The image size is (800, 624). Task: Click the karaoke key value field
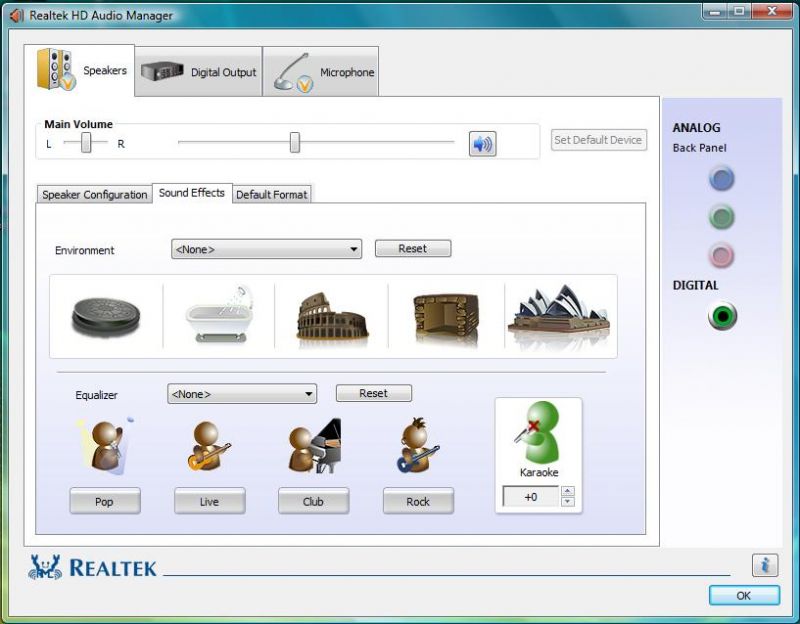(530, 497)
